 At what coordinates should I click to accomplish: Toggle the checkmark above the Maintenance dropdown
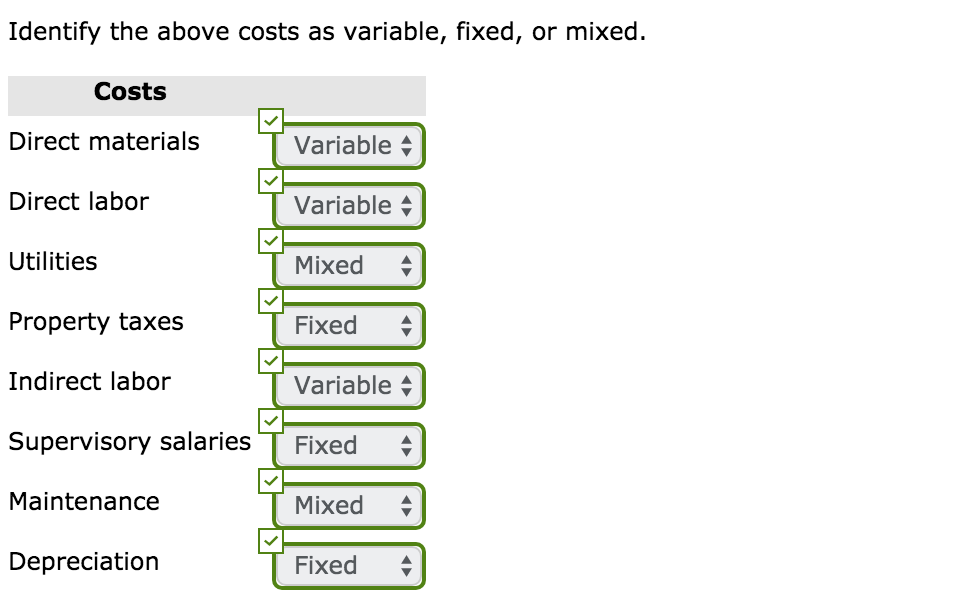point(270,481)
